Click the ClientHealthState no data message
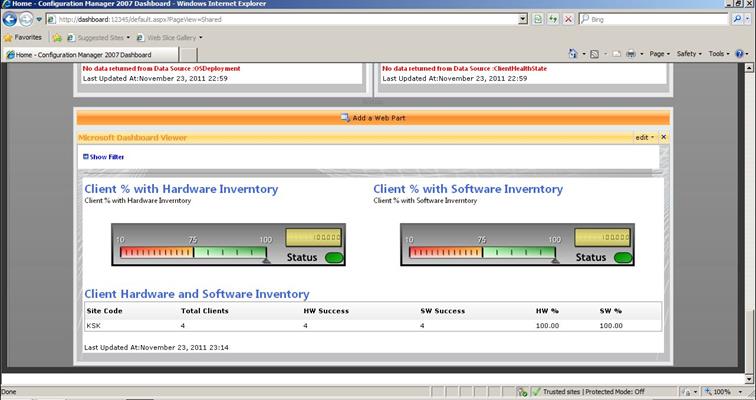Viewport: 756px width, 400px height. coord(465,68)
